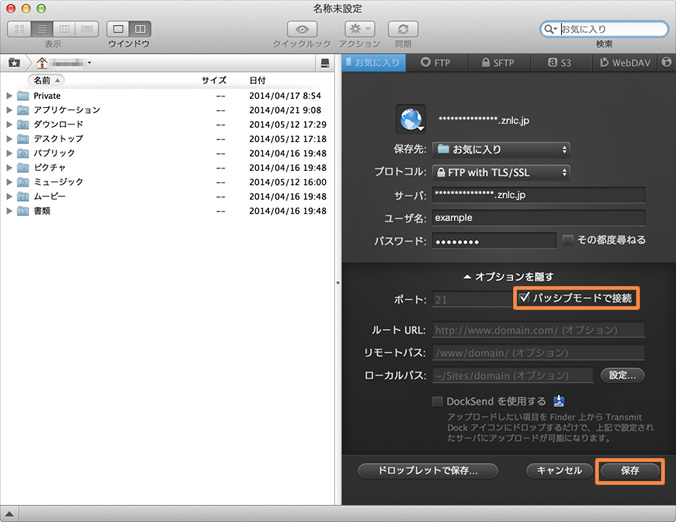Open Quick Look eye button
Screen dimensions: 676x522
[x=302, y=29]
